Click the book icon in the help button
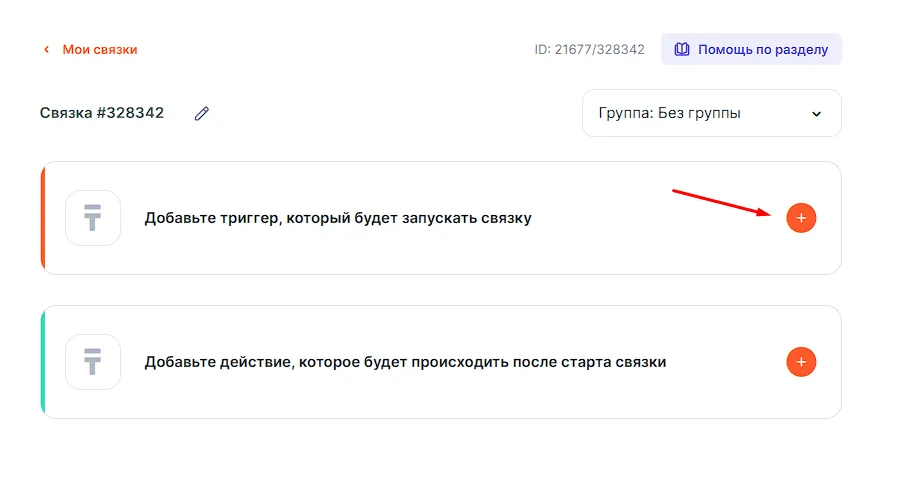The width and height of the screenshot is (899, 496). [682, 49]
